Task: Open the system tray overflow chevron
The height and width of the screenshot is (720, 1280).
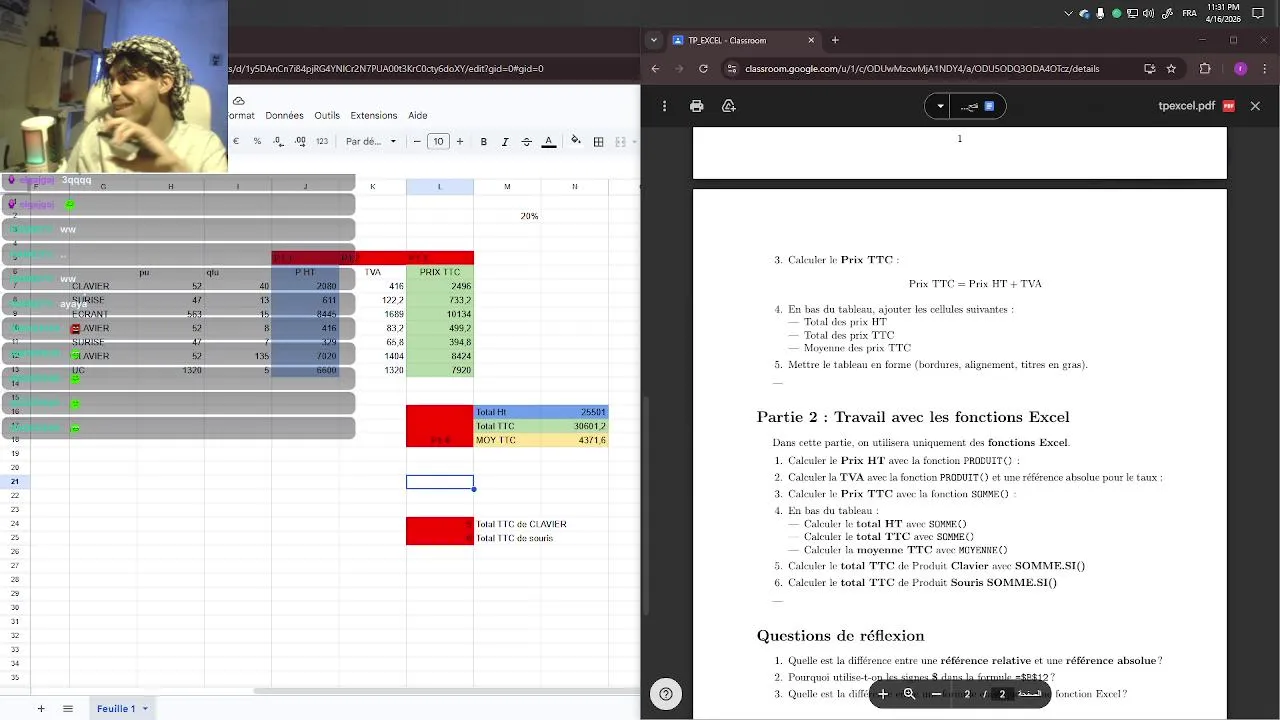Action: pyautogui.click(x=1069, y=14)
